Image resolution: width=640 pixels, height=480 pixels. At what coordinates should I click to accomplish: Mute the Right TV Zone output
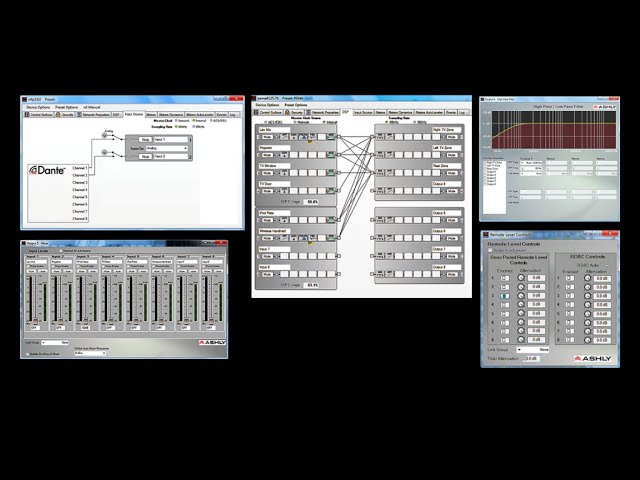pos(451,137)
